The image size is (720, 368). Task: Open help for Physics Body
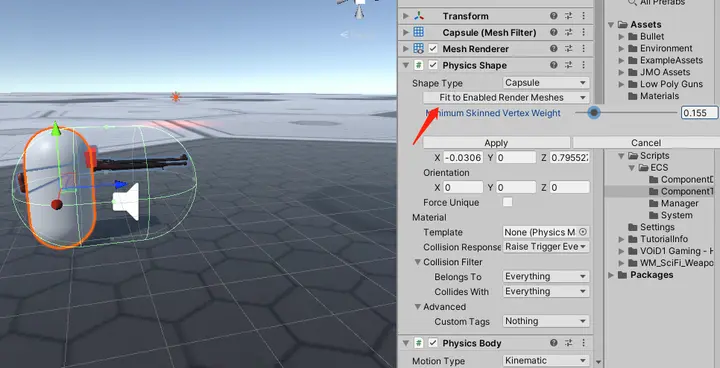[554, 343]
